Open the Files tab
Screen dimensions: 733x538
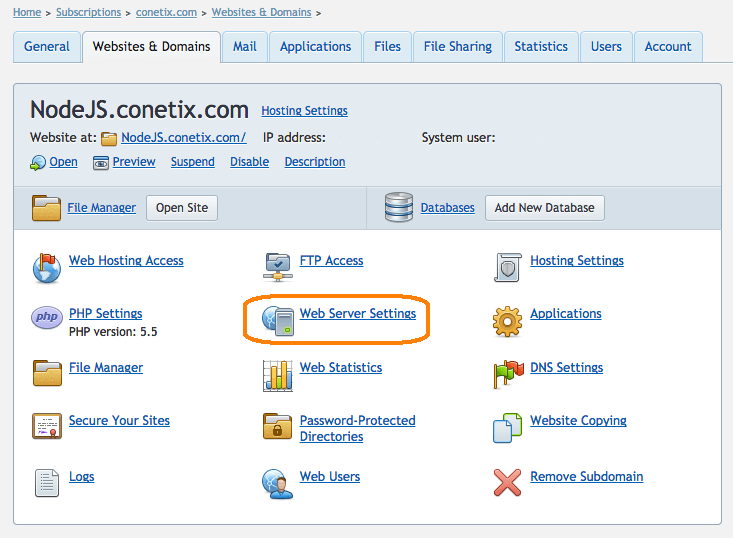[x=388, y=47]
